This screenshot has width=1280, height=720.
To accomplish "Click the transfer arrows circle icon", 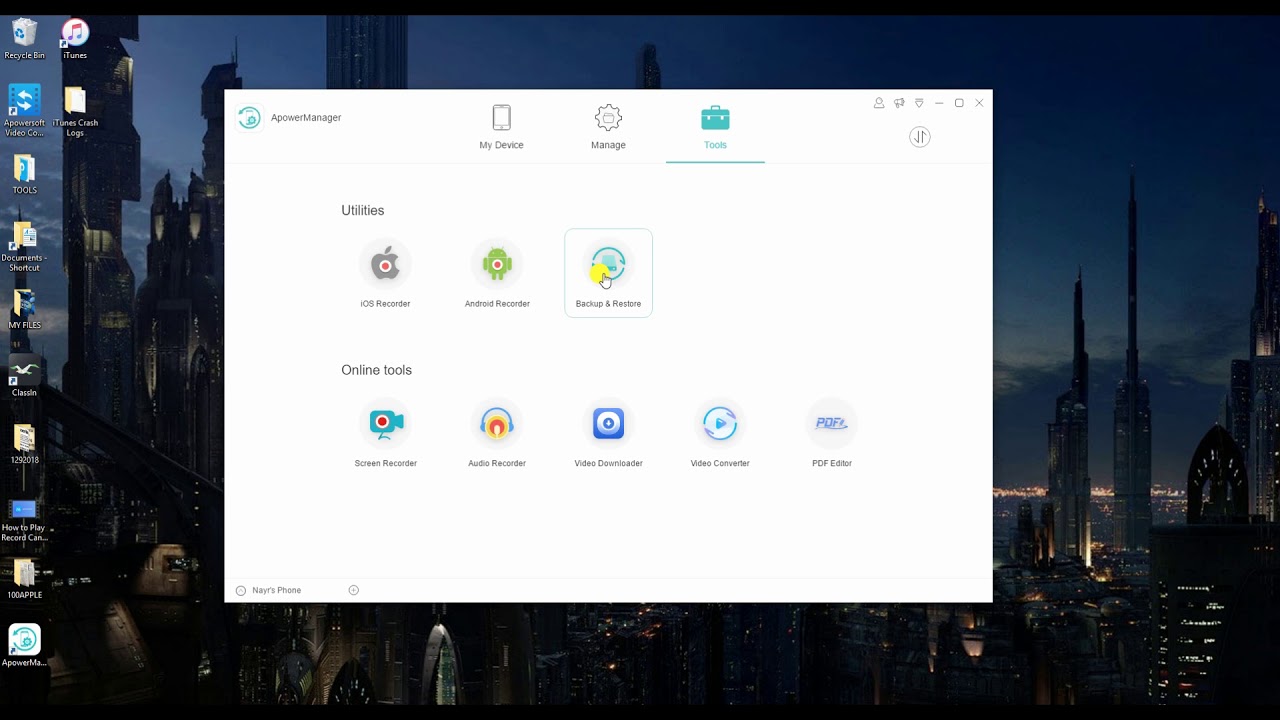I will click(x=920, y=137).
